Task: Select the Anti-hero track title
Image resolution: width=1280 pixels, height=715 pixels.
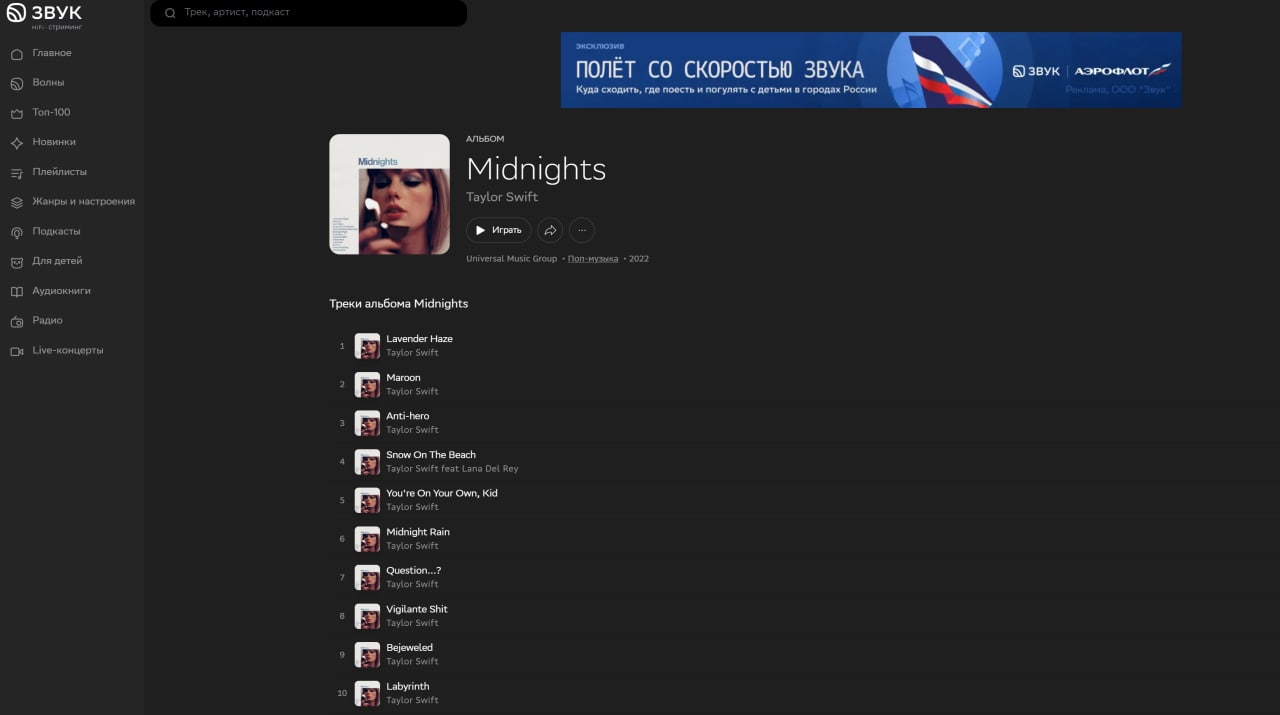Action: point(407,416)
